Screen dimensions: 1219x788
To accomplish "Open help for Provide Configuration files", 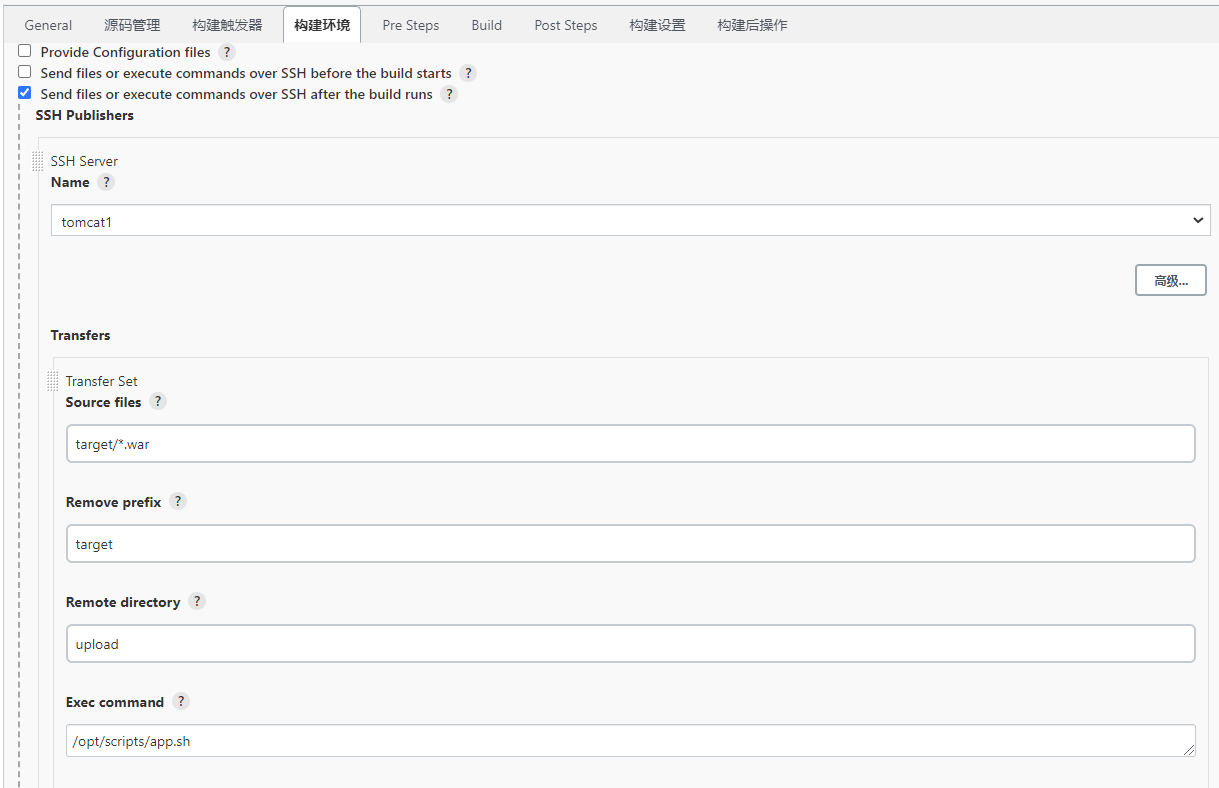I will click(227, 52).
